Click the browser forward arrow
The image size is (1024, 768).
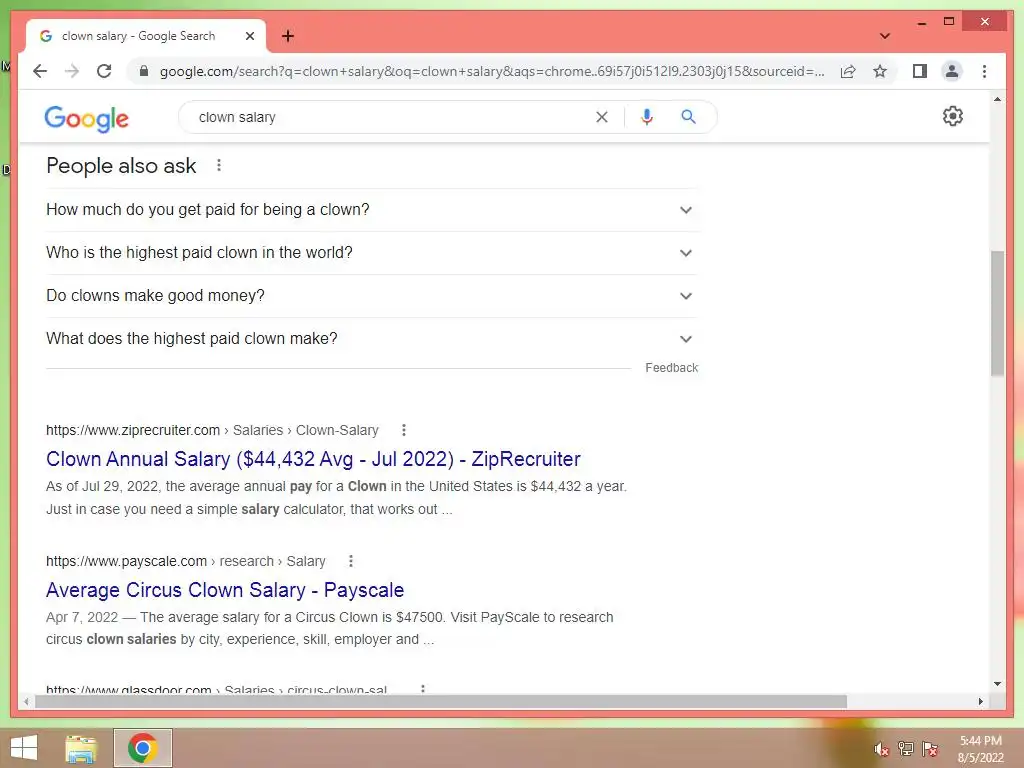pyautogui.click(x=72, y=71)
